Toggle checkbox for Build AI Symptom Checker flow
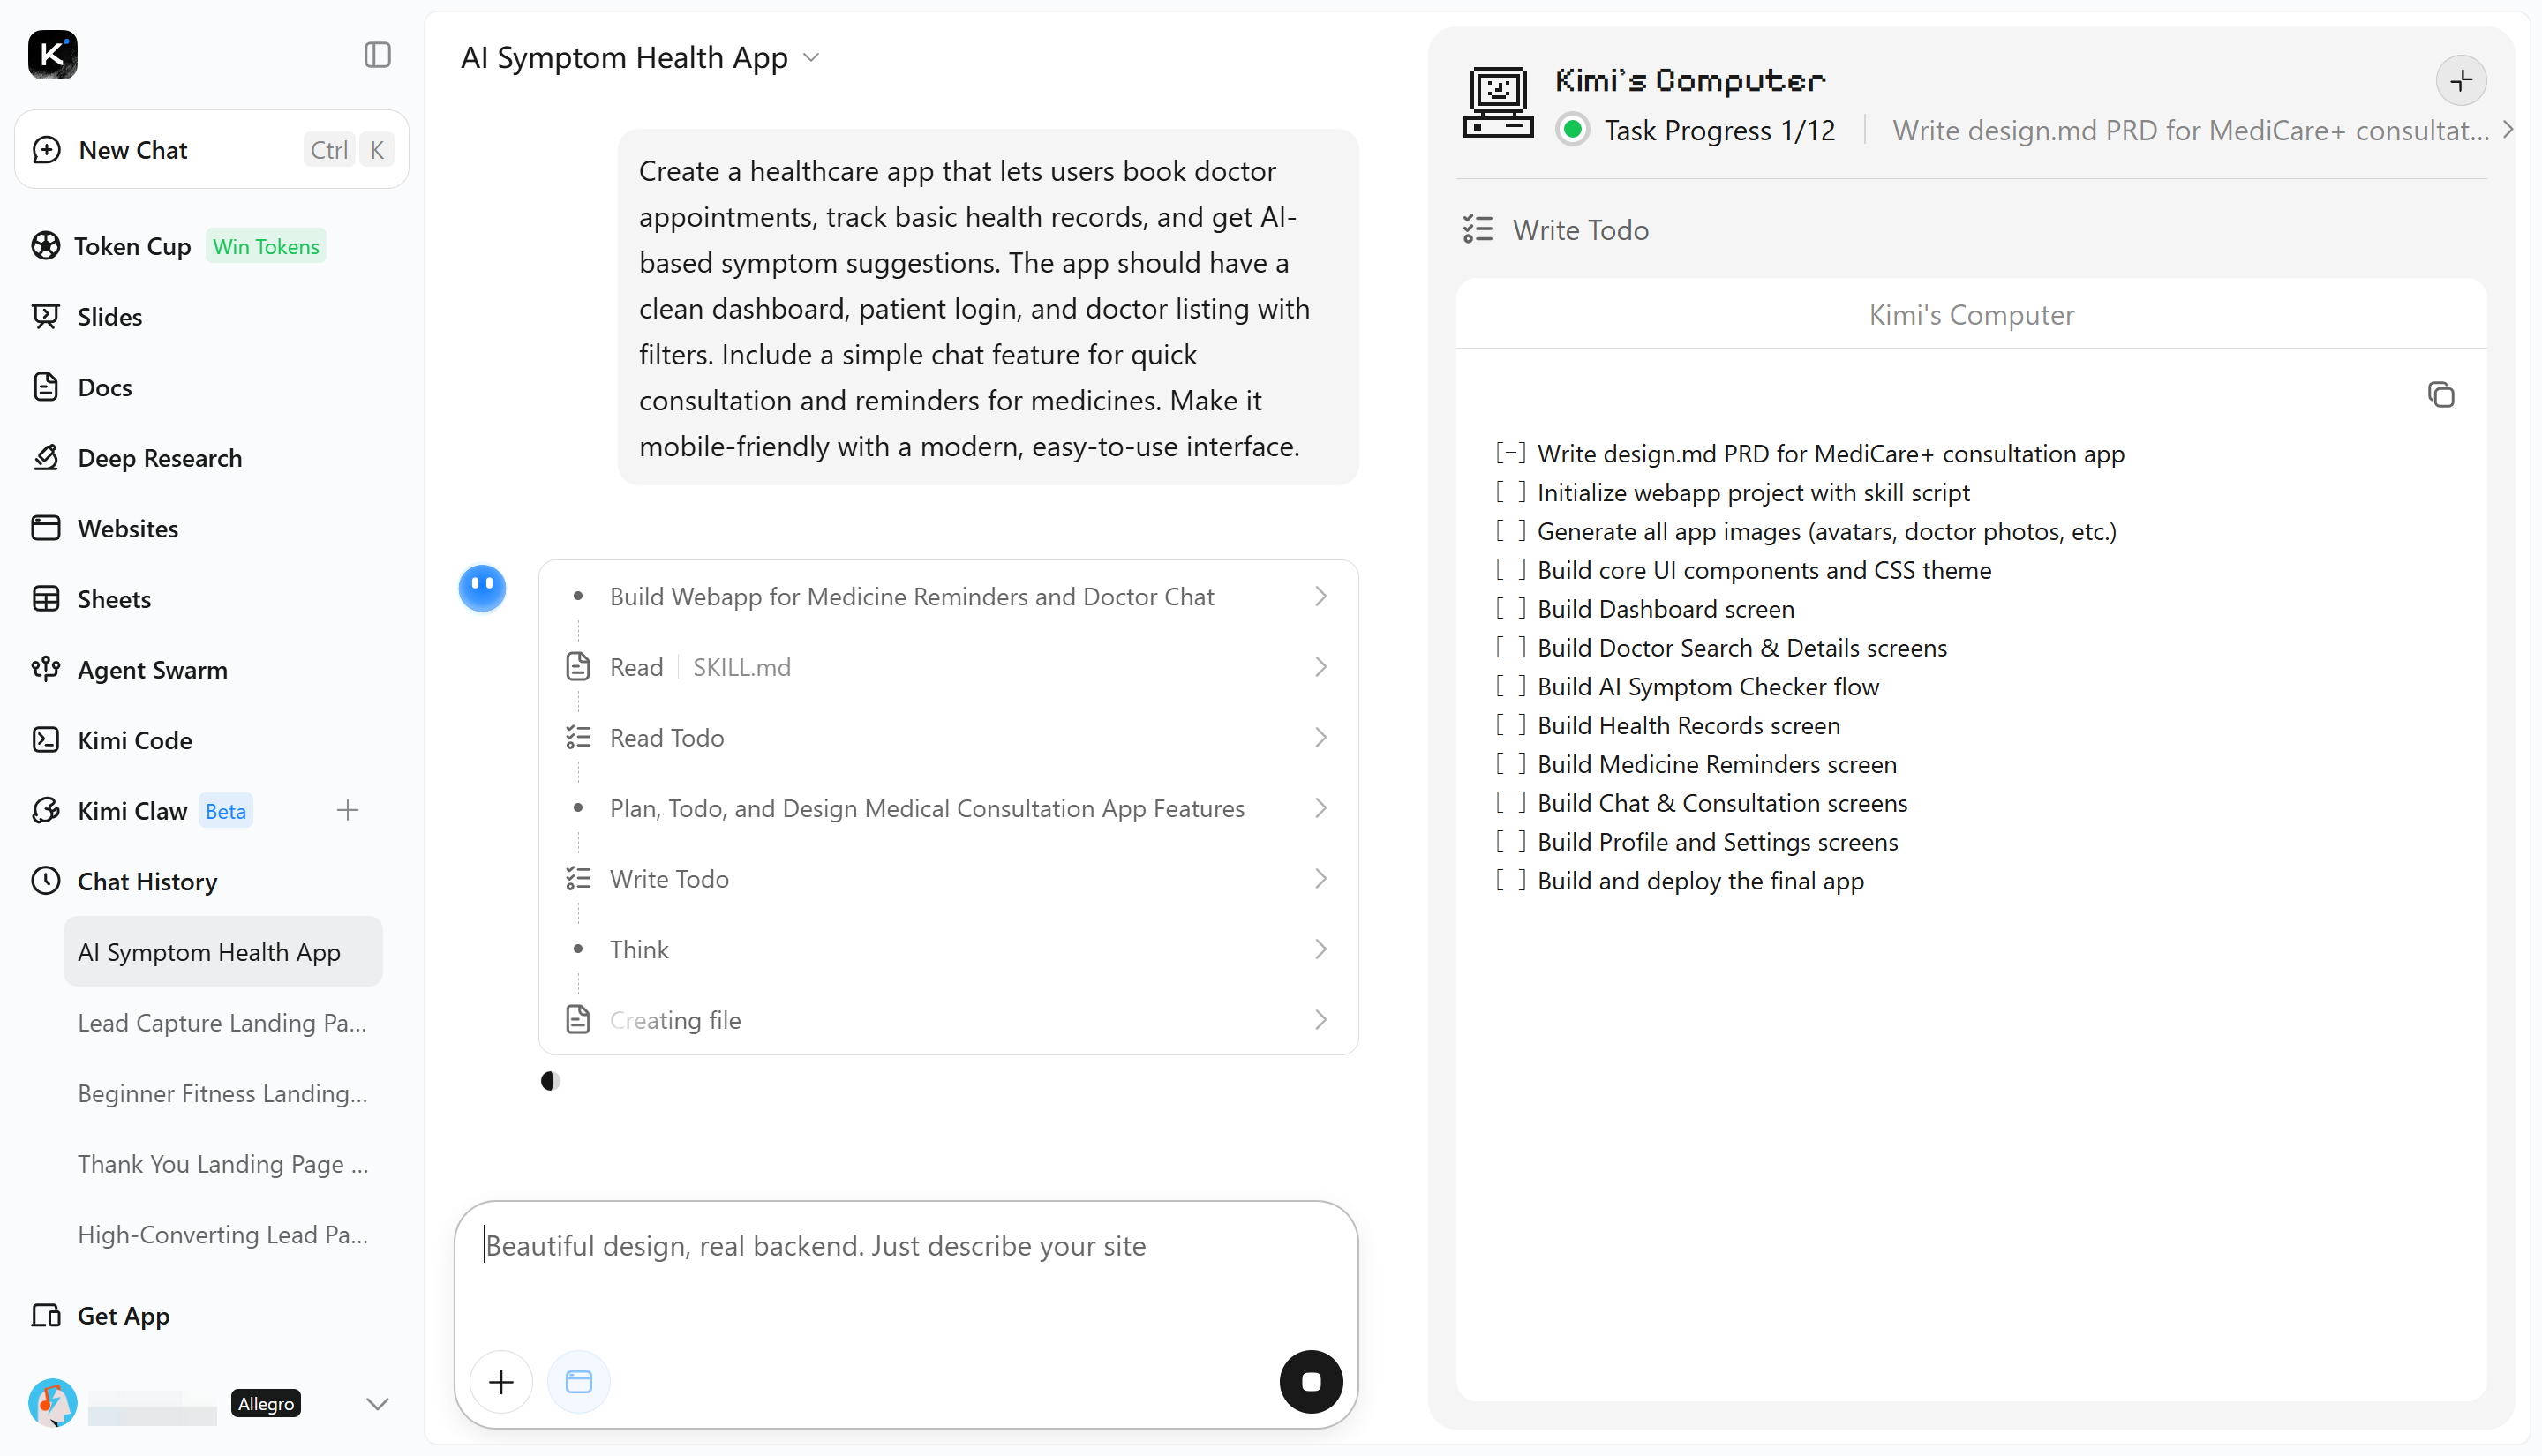Screen dimensions: 2542x1456 (x=1510, y=686)
